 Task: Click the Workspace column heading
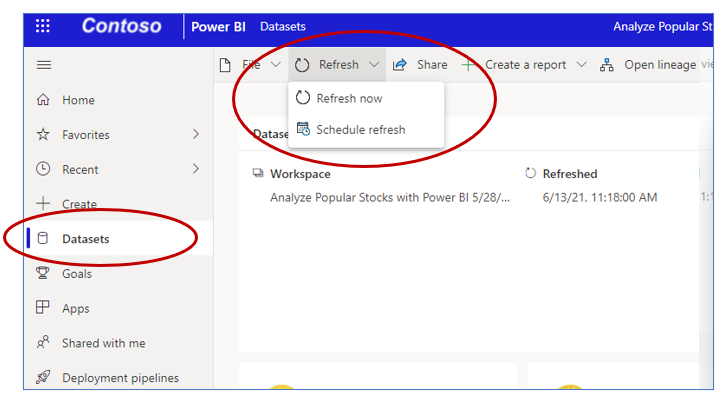(300, 174)
